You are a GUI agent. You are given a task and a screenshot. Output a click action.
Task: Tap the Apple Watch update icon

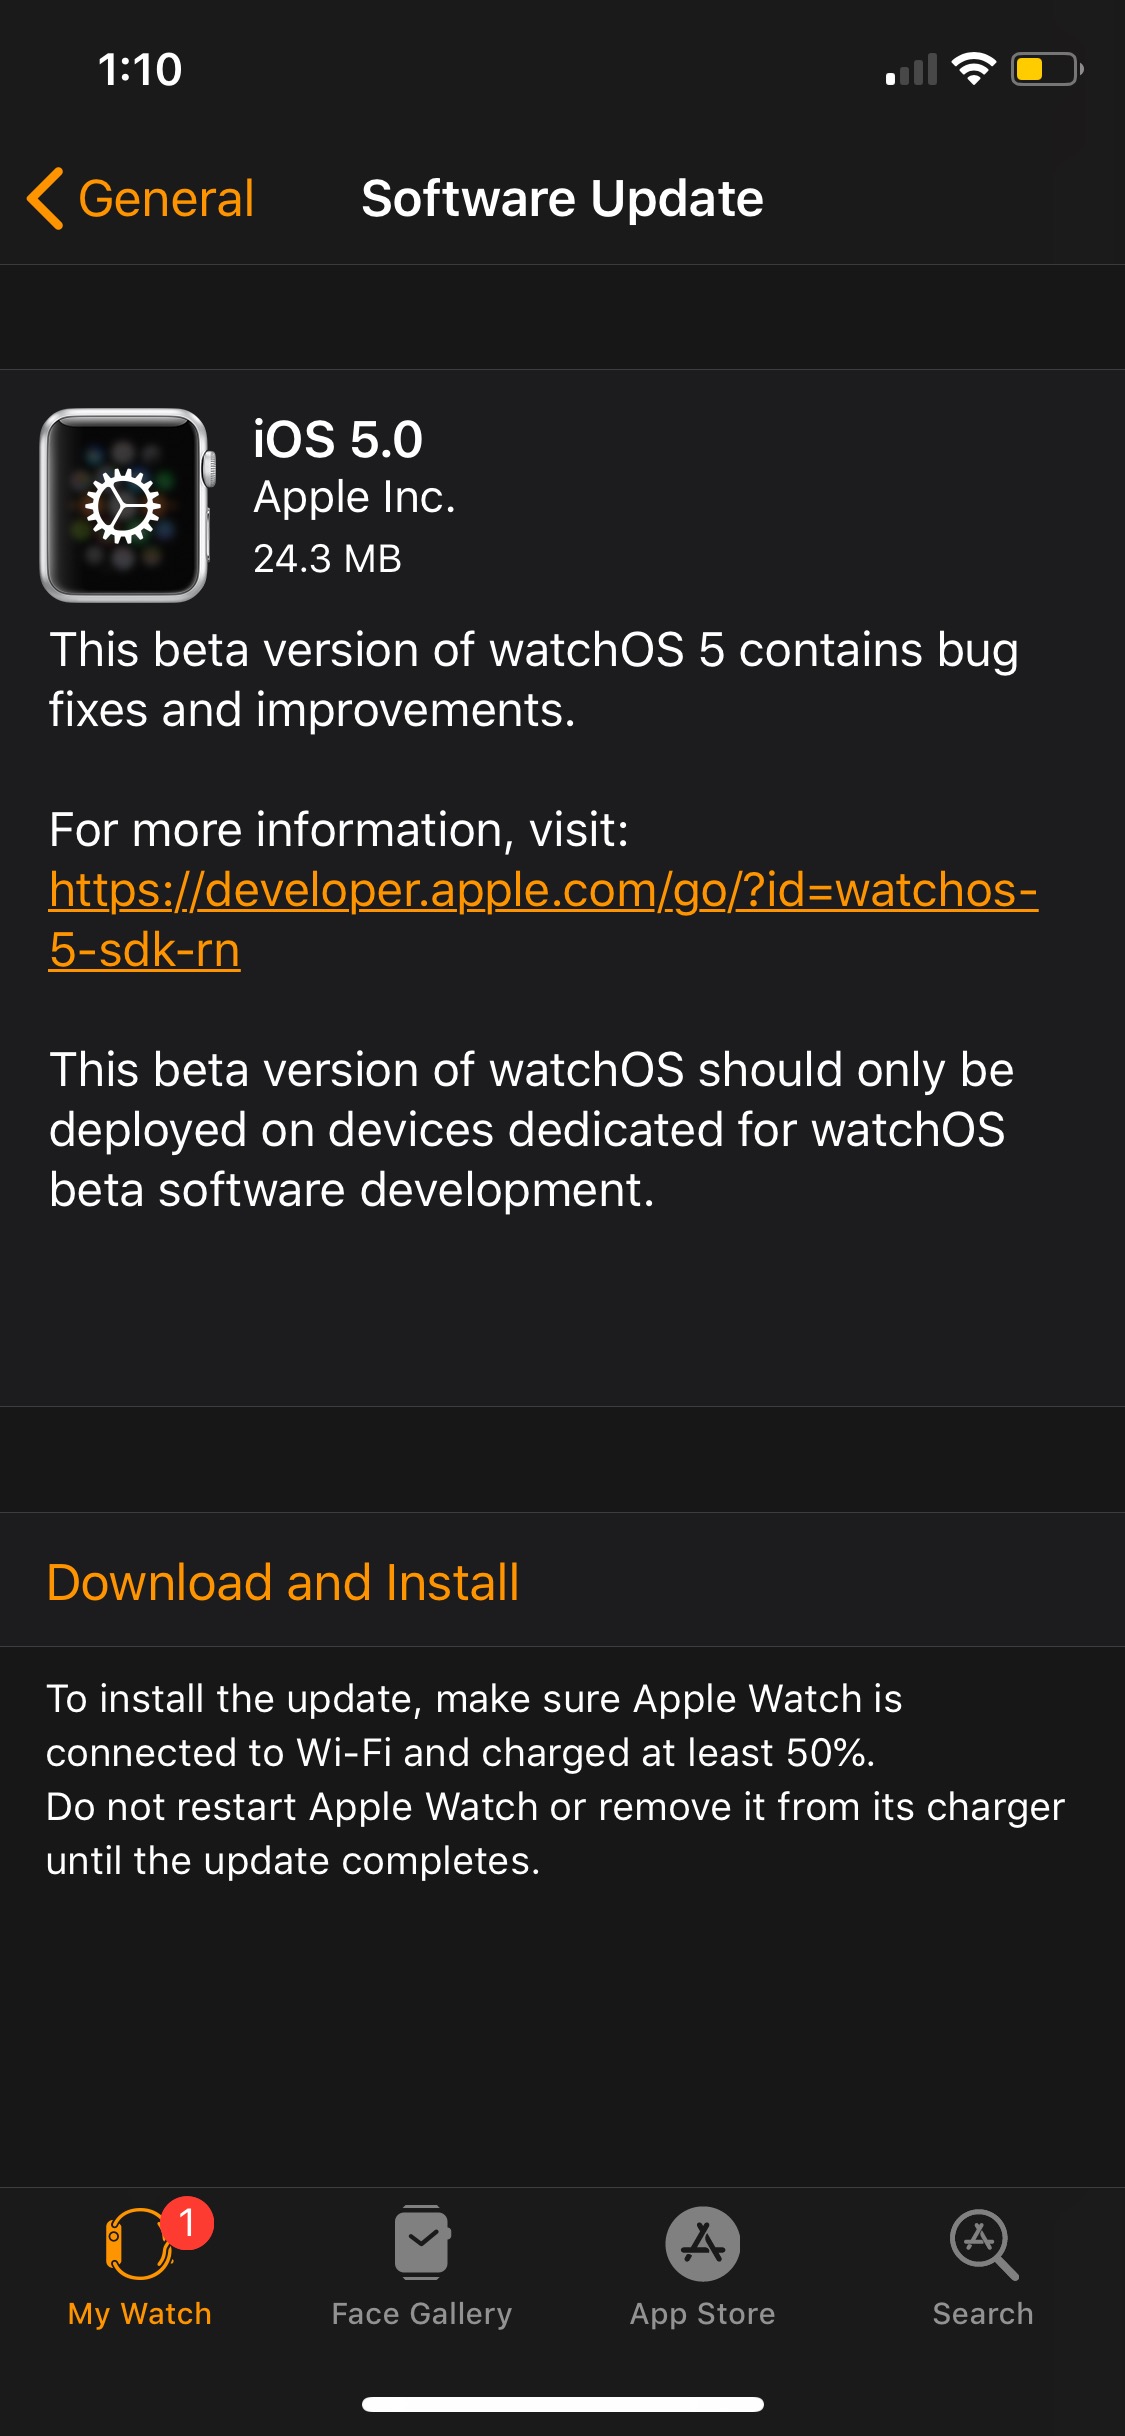pyautogui.click(x=125, y=505)
